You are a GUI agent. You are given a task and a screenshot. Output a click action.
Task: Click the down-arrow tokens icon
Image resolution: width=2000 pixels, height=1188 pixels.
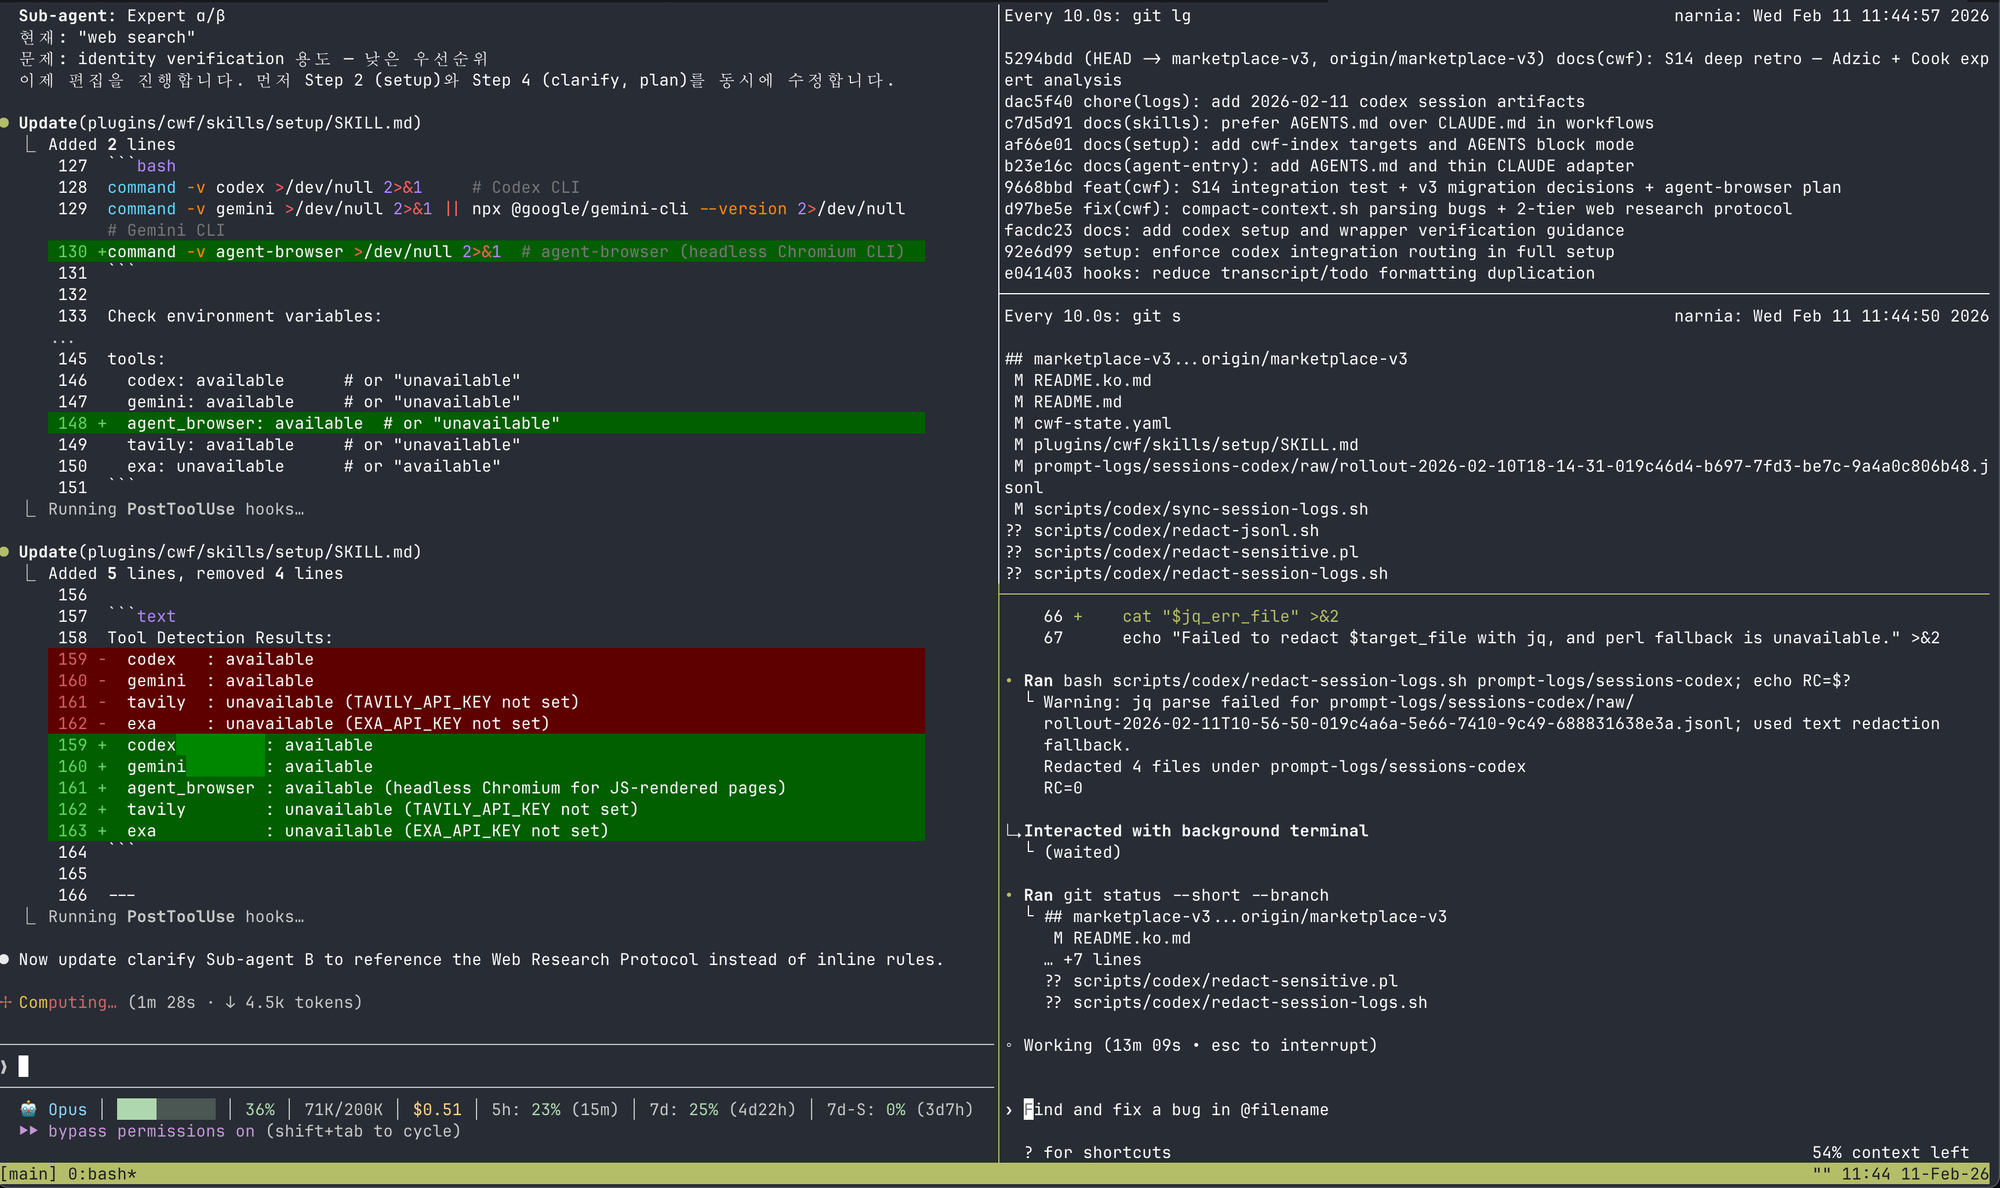tap(230, 1002)
